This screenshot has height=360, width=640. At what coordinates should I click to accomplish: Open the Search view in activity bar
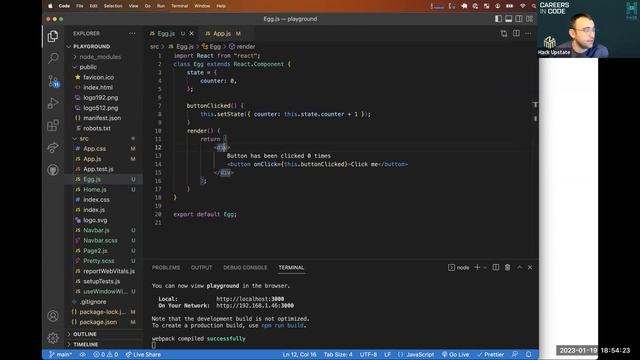coord(53,58)
